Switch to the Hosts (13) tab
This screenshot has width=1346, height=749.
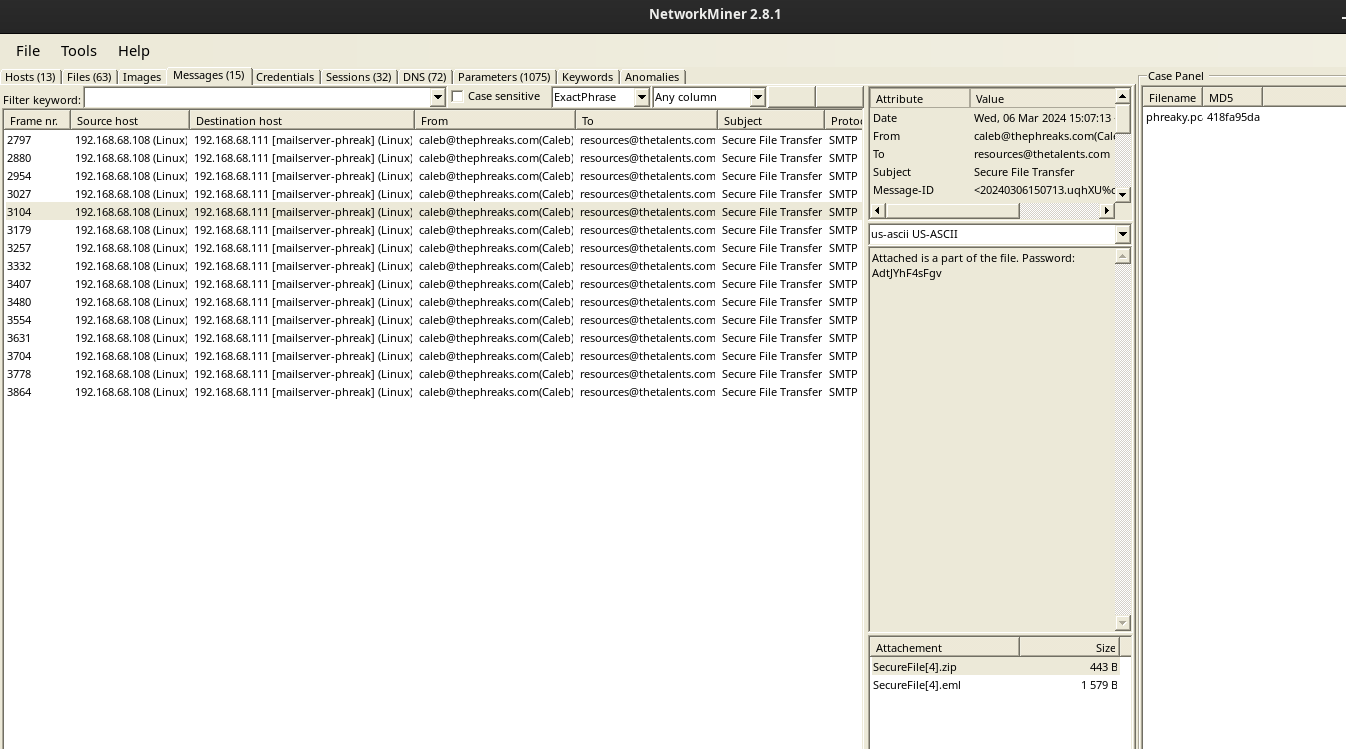[30, 77]
